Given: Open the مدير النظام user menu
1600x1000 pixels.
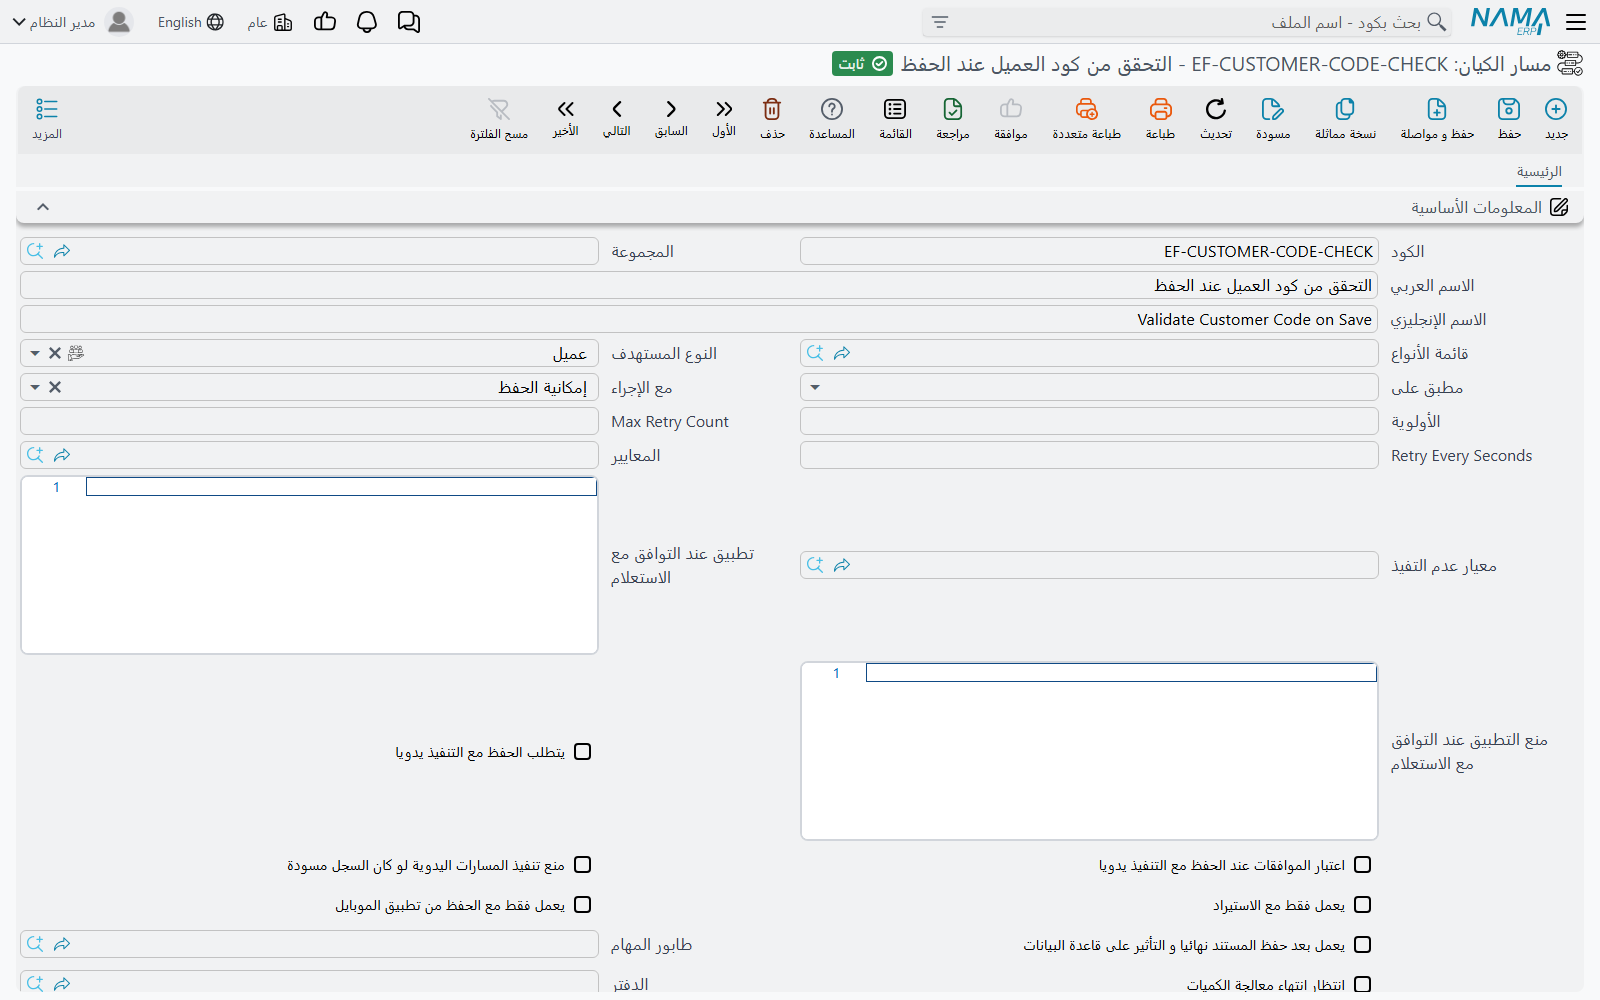Looking at the screenshot, I should [72, 22].
